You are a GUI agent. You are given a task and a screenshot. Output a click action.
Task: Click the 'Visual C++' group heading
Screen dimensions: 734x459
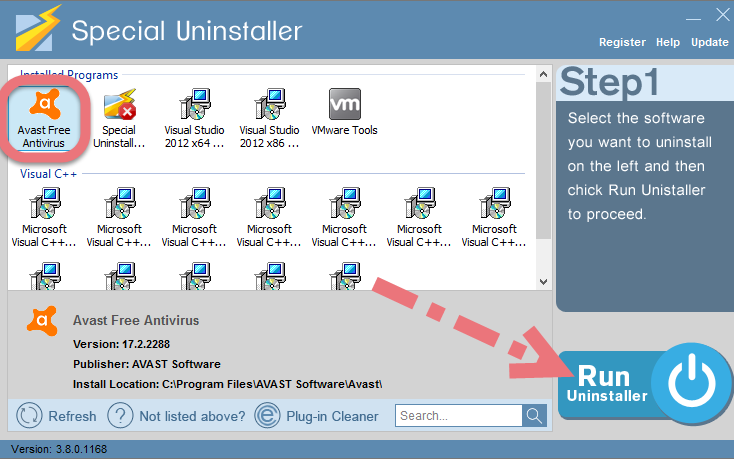(x=48, y=174)
